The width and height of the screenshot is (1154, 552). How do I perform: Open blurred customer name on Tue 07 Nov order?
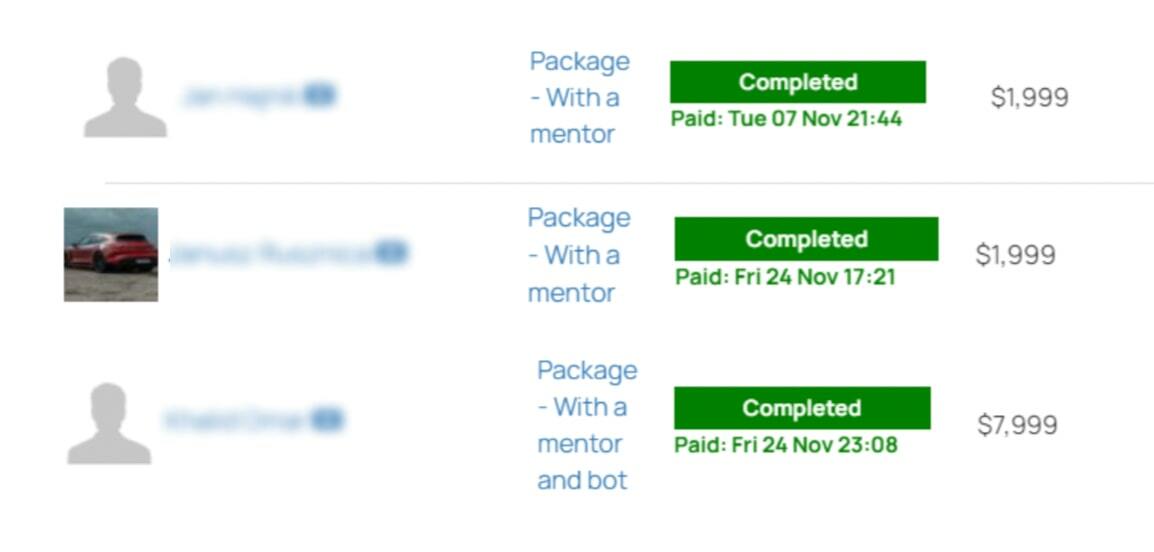pos(240,96)
